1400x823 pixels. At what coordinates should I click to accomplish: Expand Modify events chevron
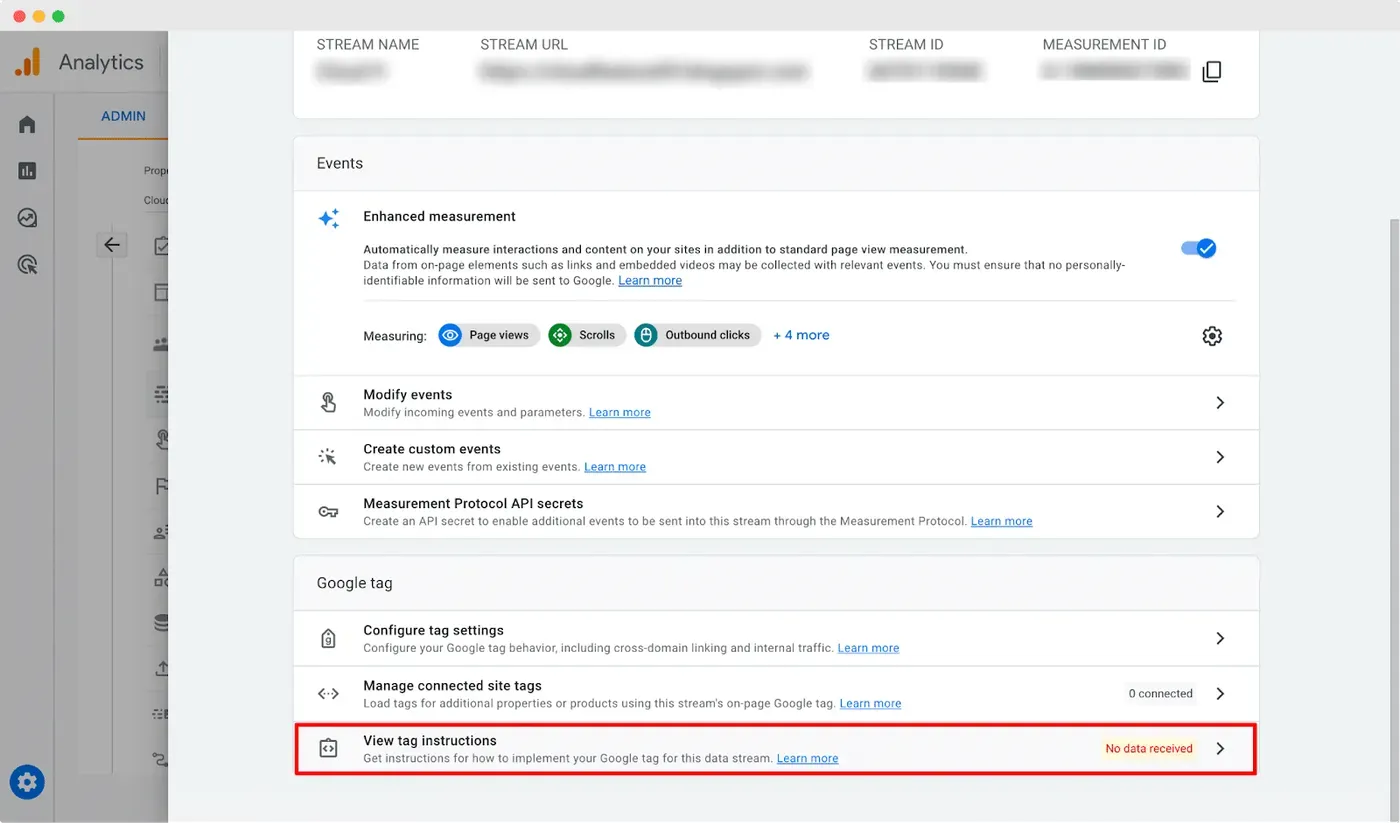[x=1220, y=403]
